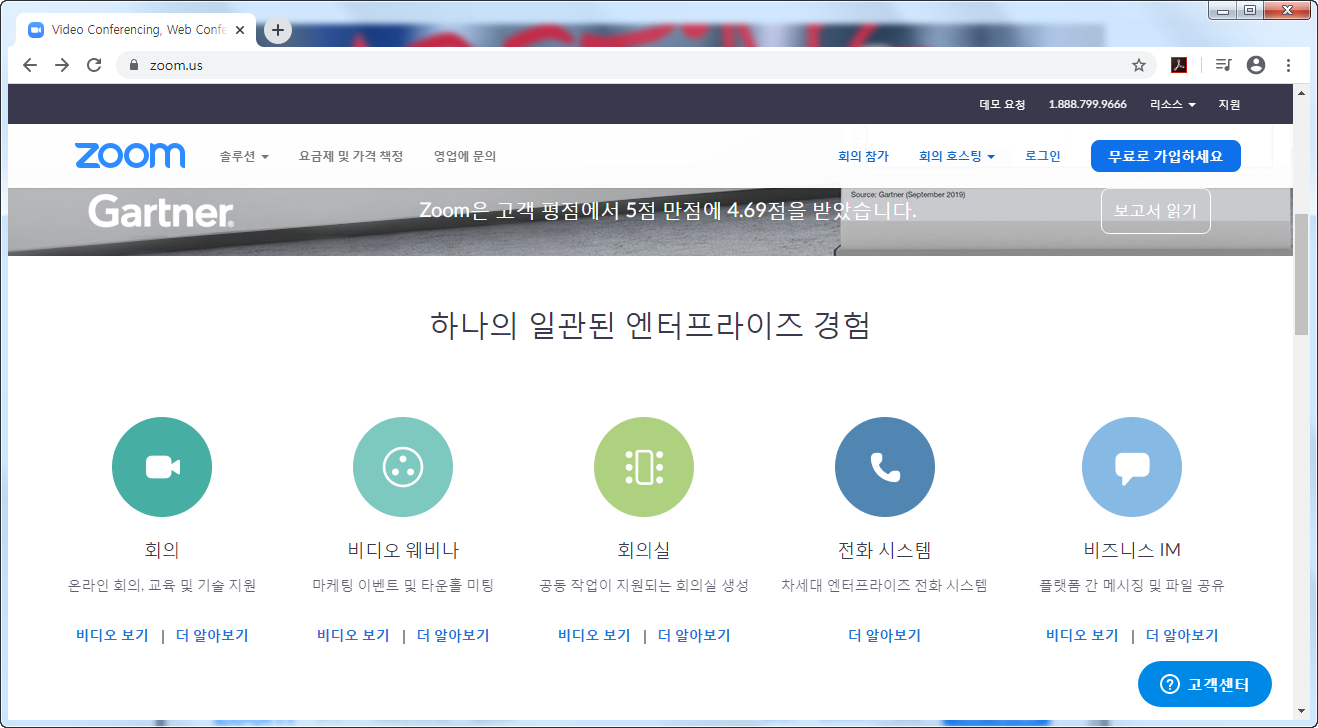Open 요금제 및 가격 책정 page

tap(351, 157)
